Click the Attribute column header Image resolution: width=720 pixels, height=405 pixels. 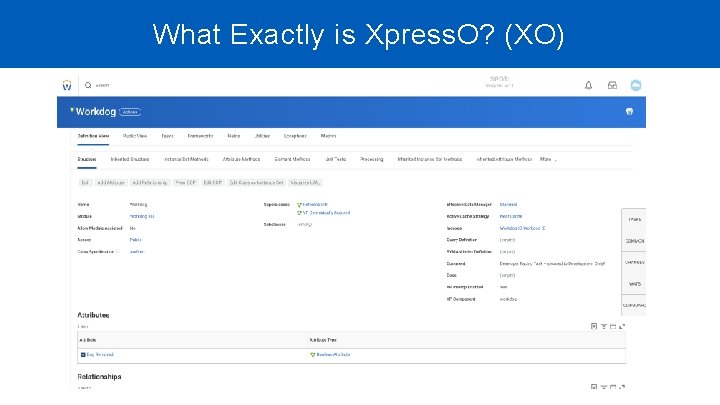pyautogui.click(x=88, y=340)
